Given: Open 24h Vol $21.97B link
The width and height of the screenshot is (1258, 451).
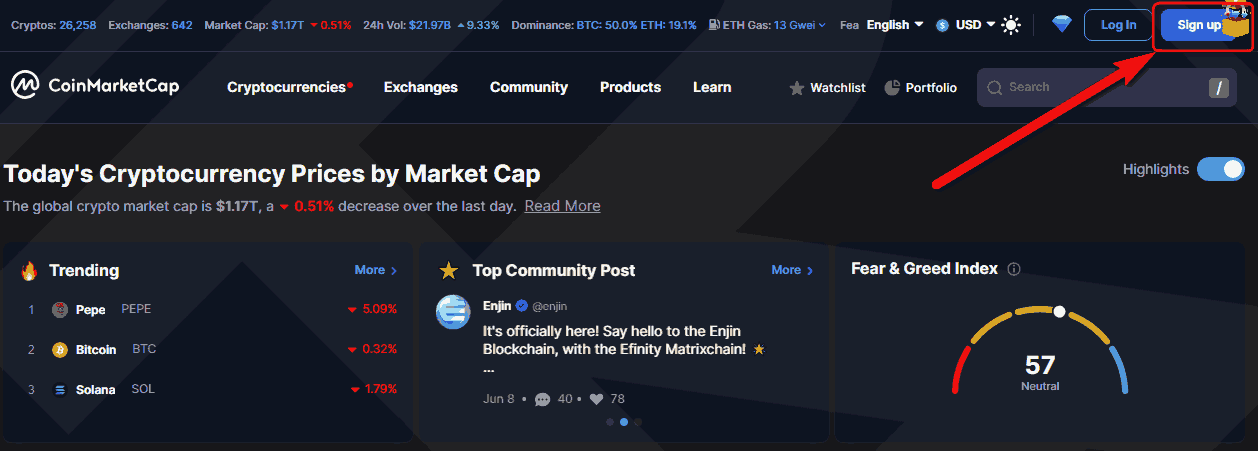Looking at the screenshot, I should pyautogui.click(x=430, y=25).
